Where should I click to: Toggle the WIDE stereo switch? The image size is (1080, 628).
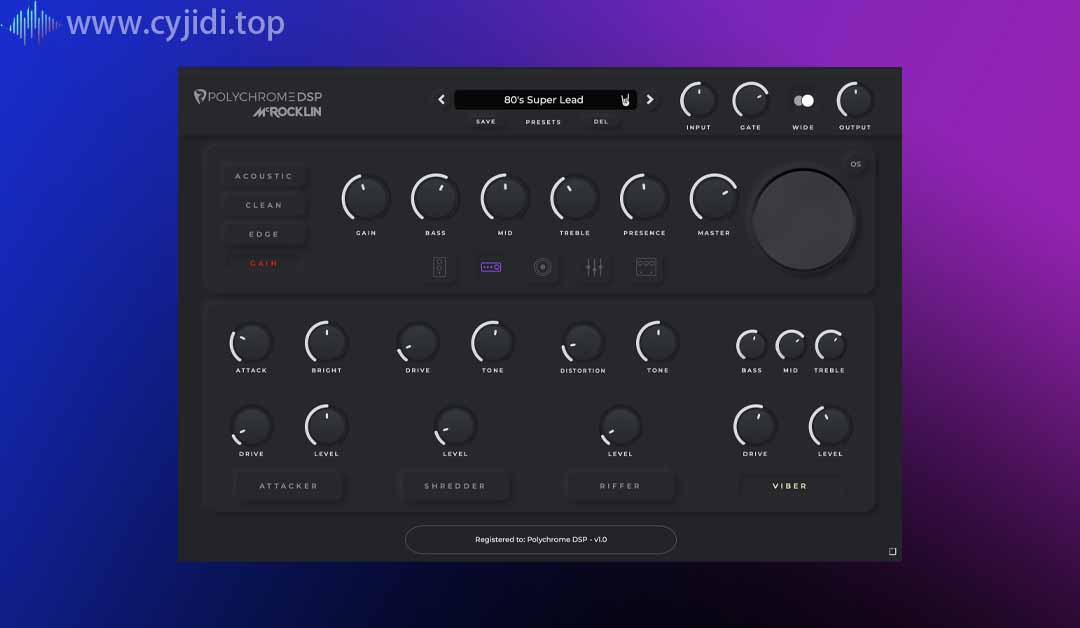coord(803,101)
